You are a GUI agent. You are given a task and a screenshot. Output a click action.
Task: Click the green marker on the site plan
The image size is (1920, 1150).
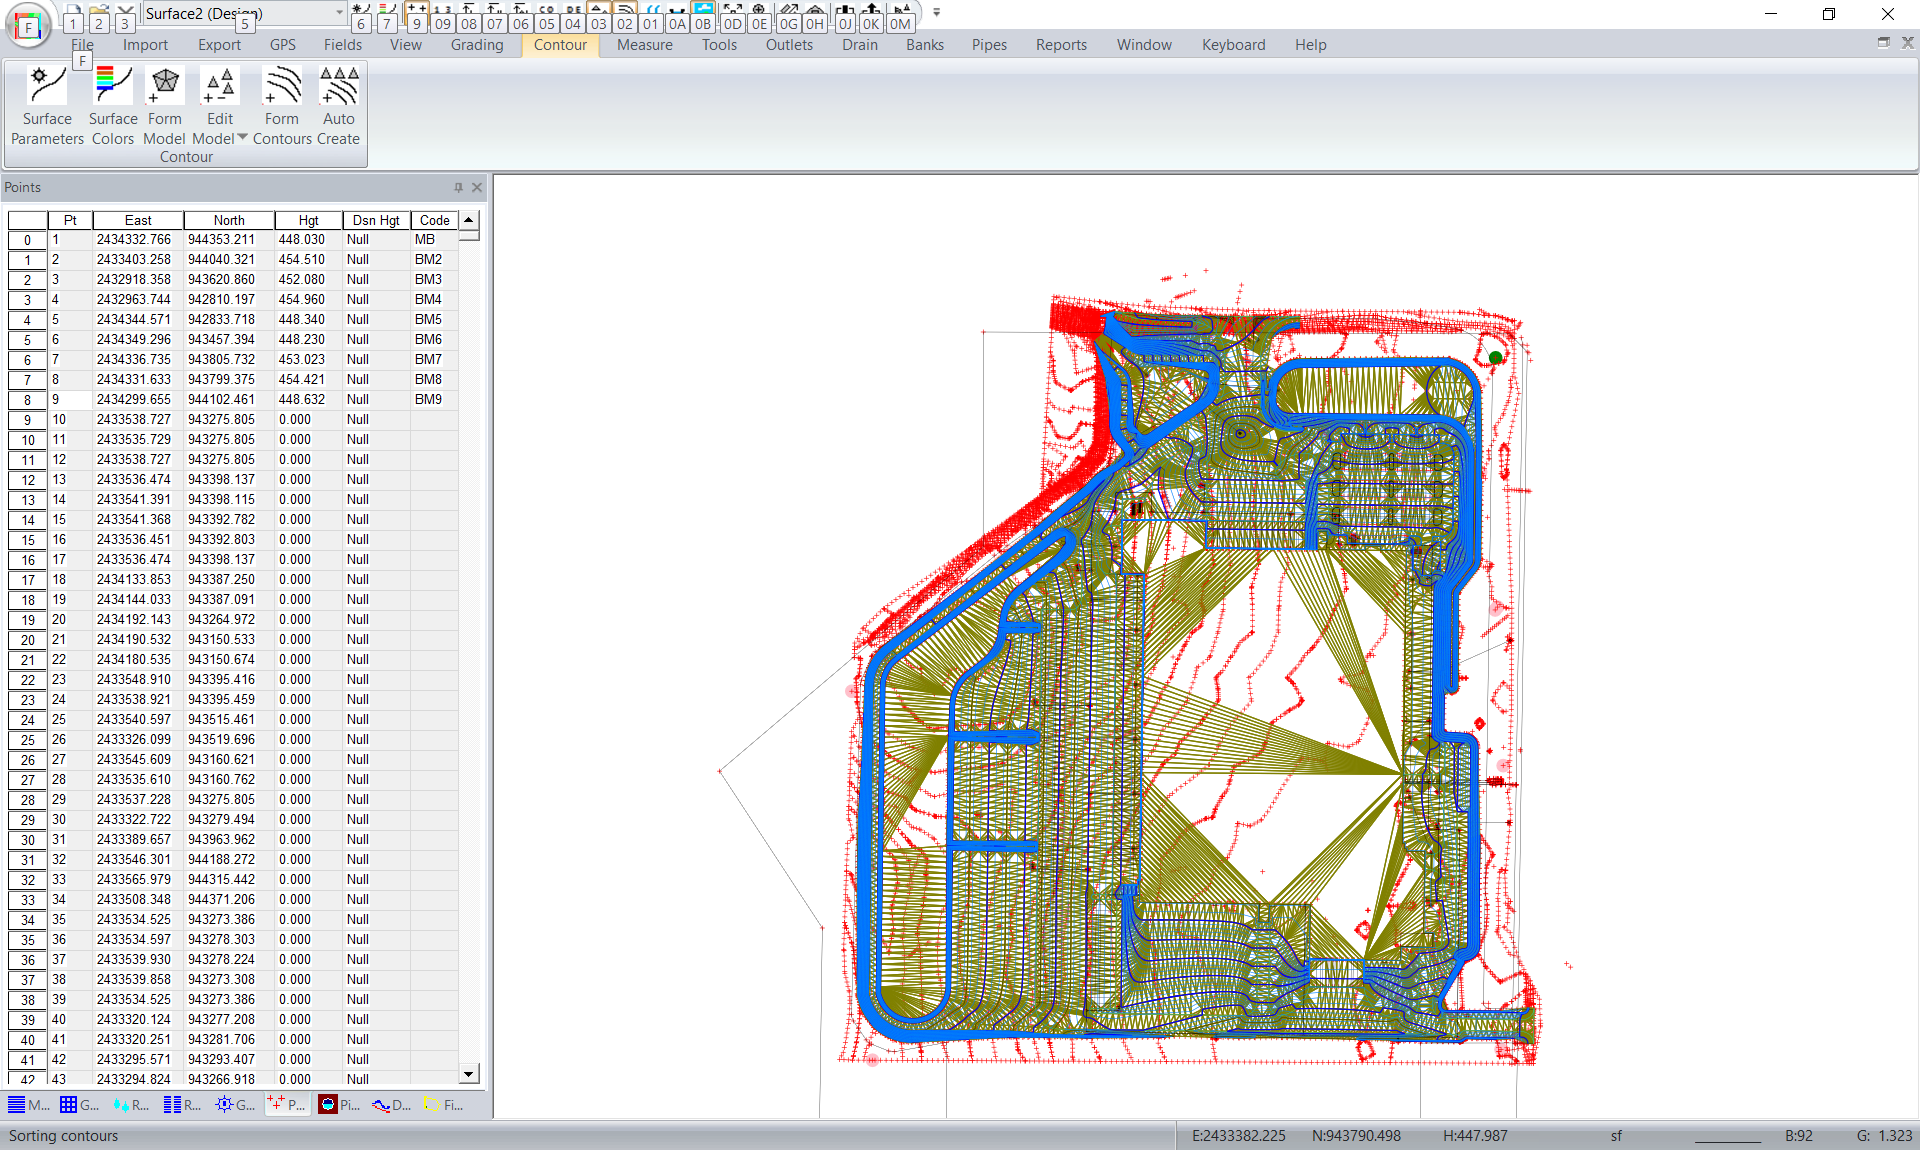click(x=1495, y=357)
